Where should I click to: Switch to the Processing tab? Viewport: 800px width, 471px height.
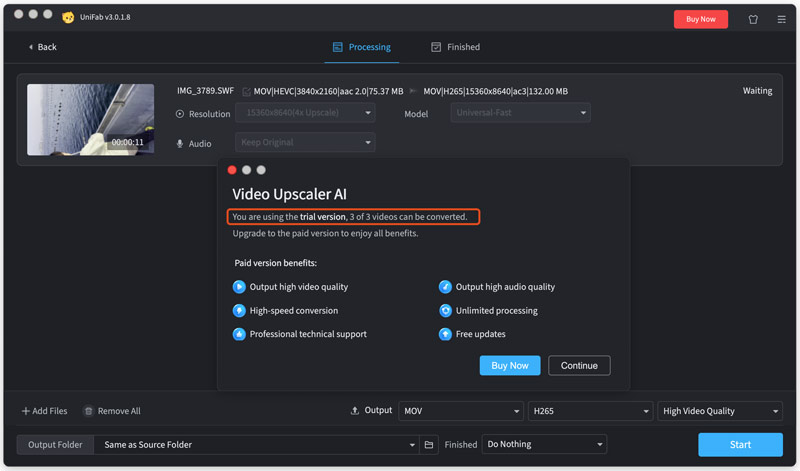click(362, 47)
